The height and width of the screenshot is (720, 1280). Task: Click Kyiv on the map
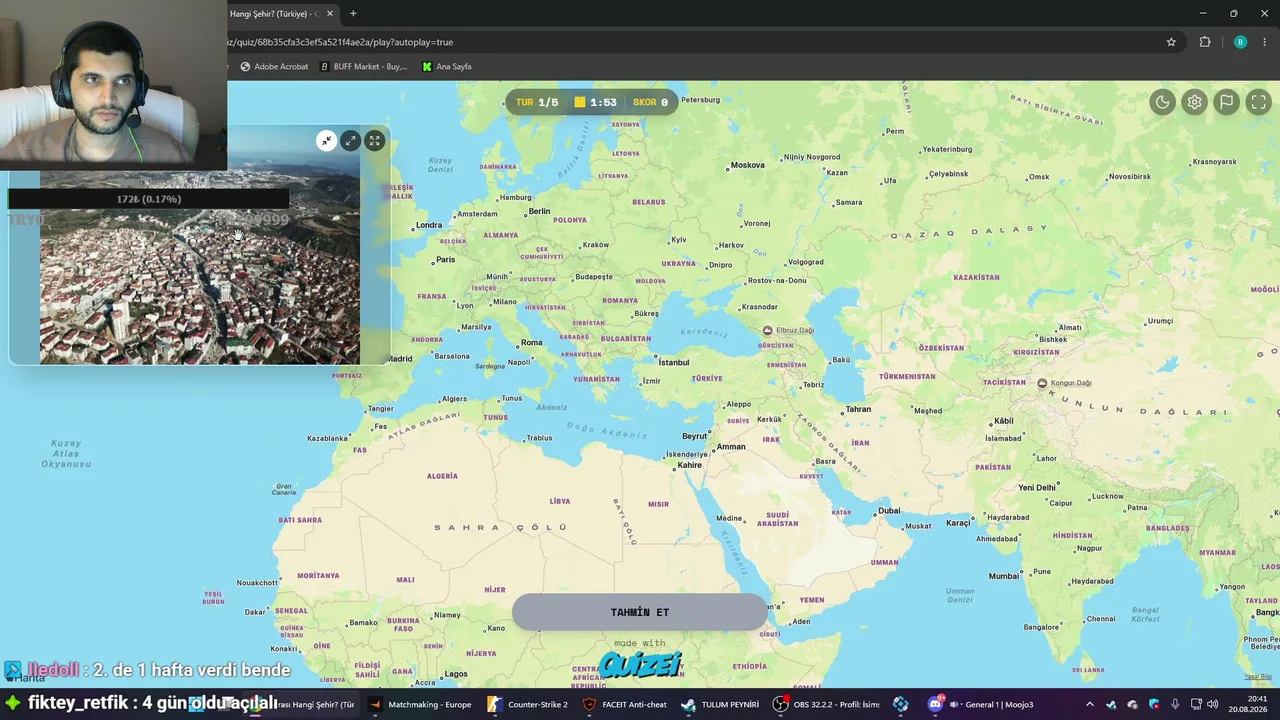coord(679,240)
